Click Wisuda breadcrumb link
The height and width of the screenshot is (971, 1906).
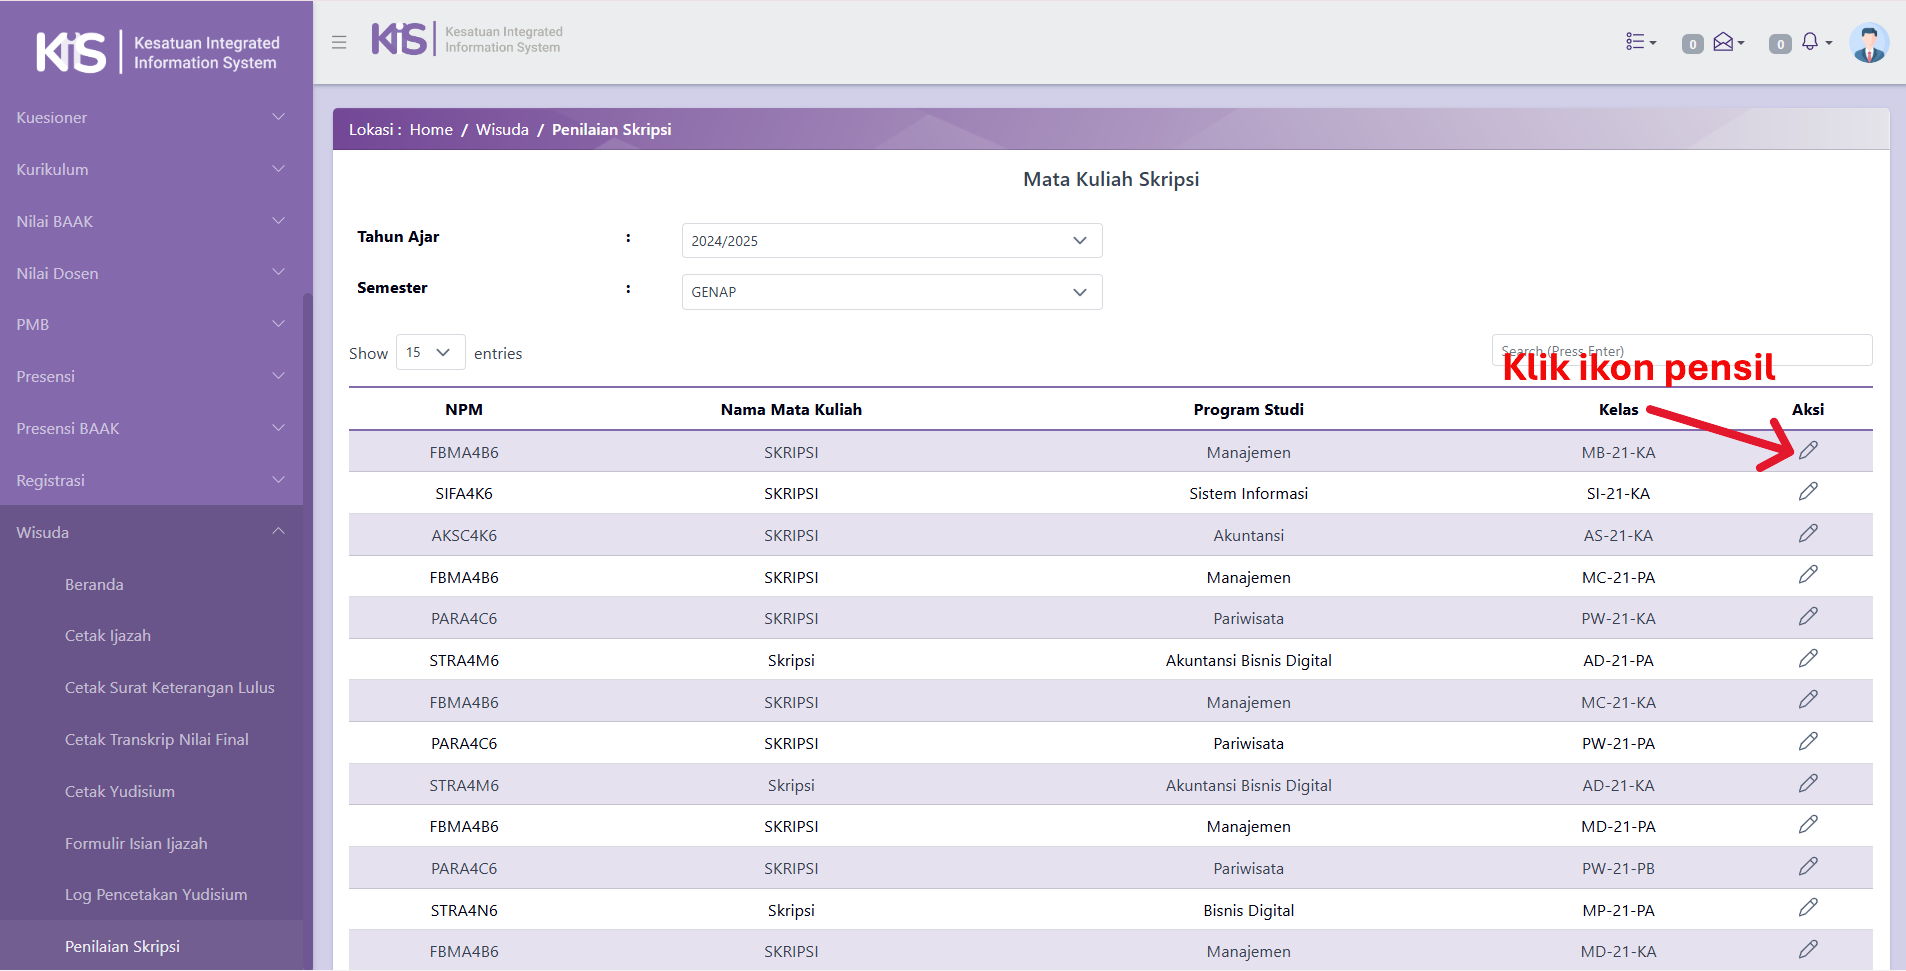(502, 130)
